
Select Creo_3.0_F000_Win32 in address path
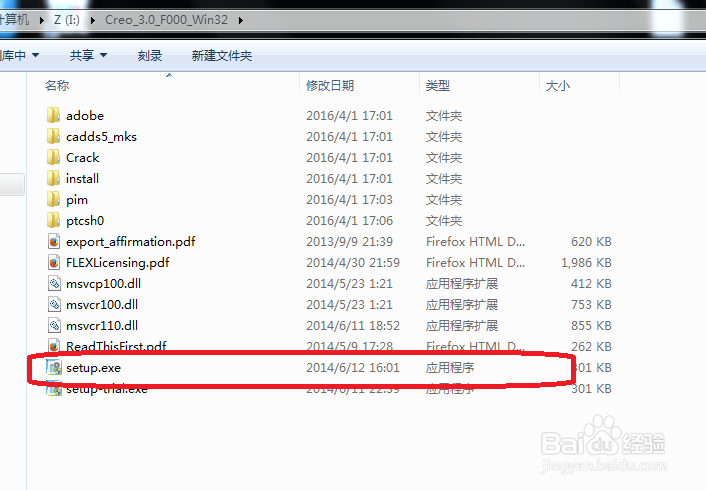point(166,20)
